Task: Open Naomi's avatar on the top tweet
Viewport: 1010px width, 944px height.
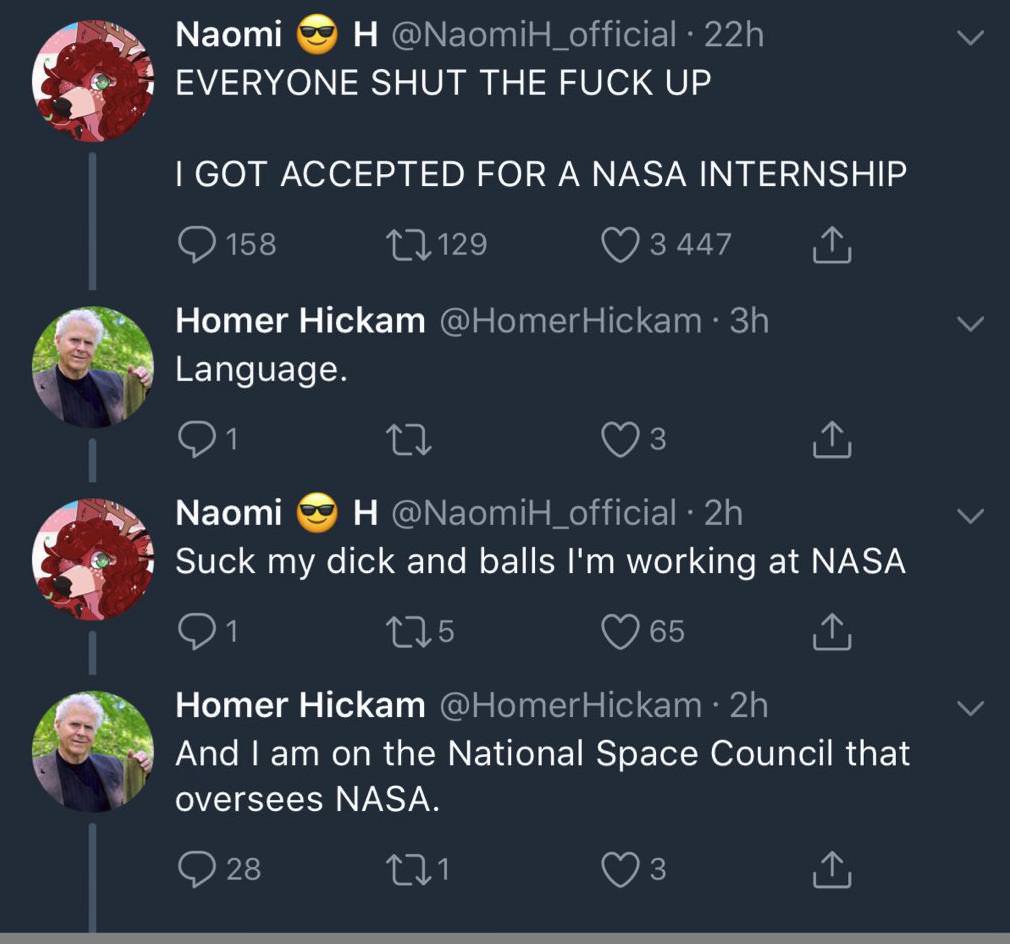Action: pyautogui.click(x=93, y=80)
